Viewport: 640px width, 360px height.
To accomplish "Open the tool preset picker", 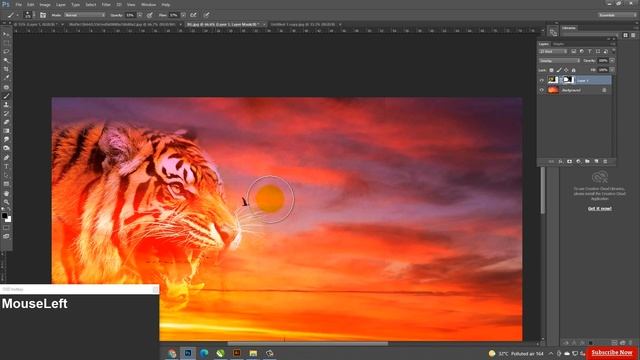I will coord(12,15).
